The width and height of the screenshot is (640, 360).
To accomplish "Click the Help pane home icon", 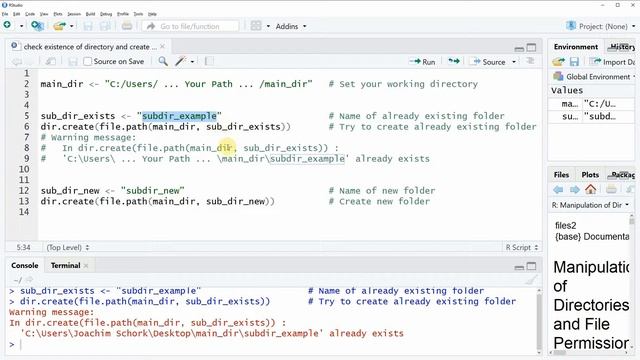I will click(x=591, y=189).
